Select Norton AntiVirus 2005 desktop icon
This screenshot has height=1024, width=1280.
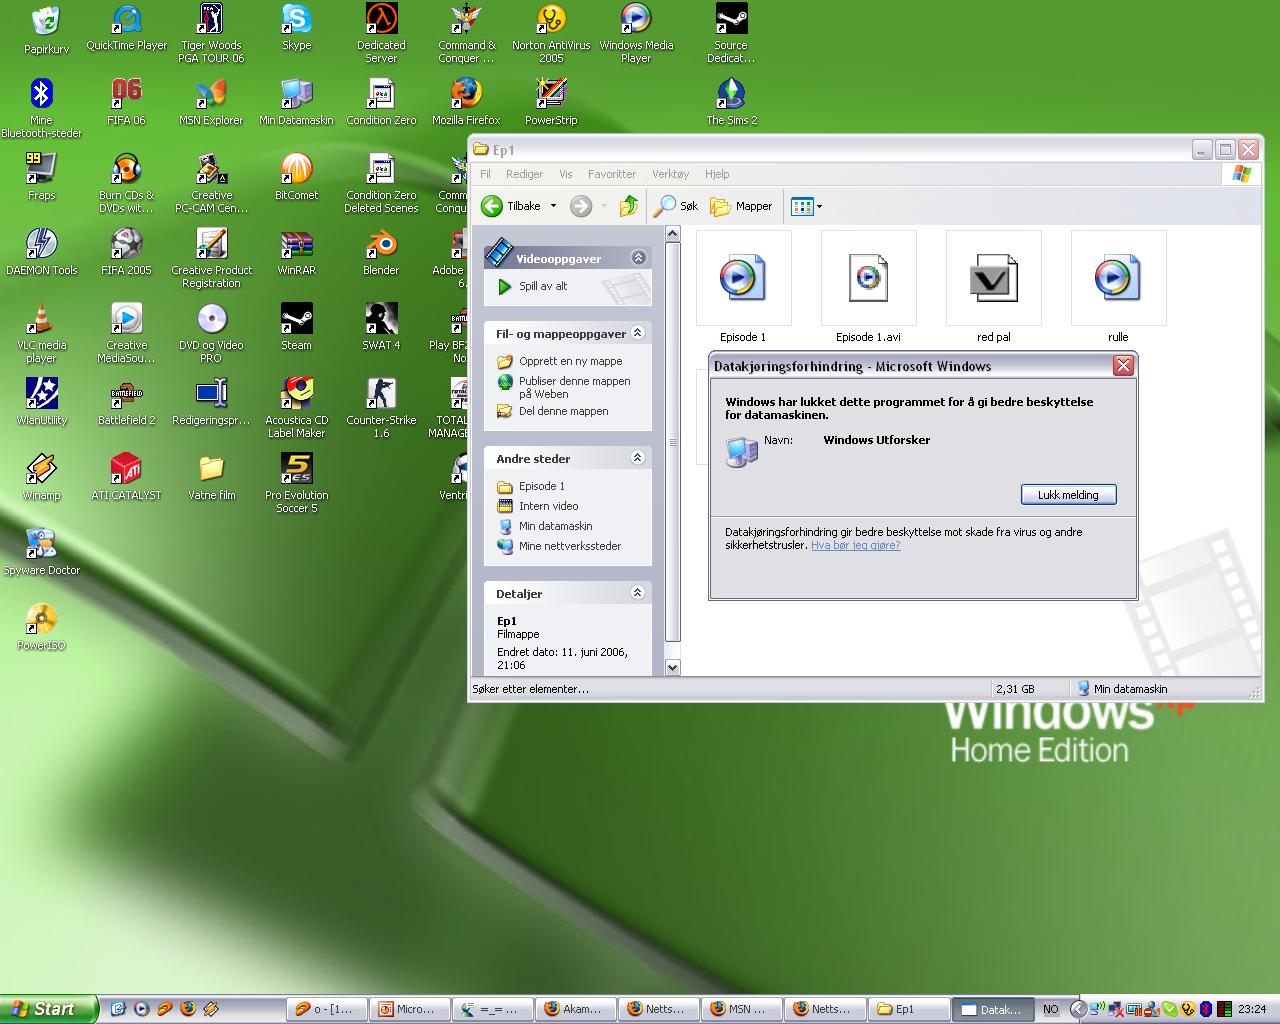[x=551, y=33]
